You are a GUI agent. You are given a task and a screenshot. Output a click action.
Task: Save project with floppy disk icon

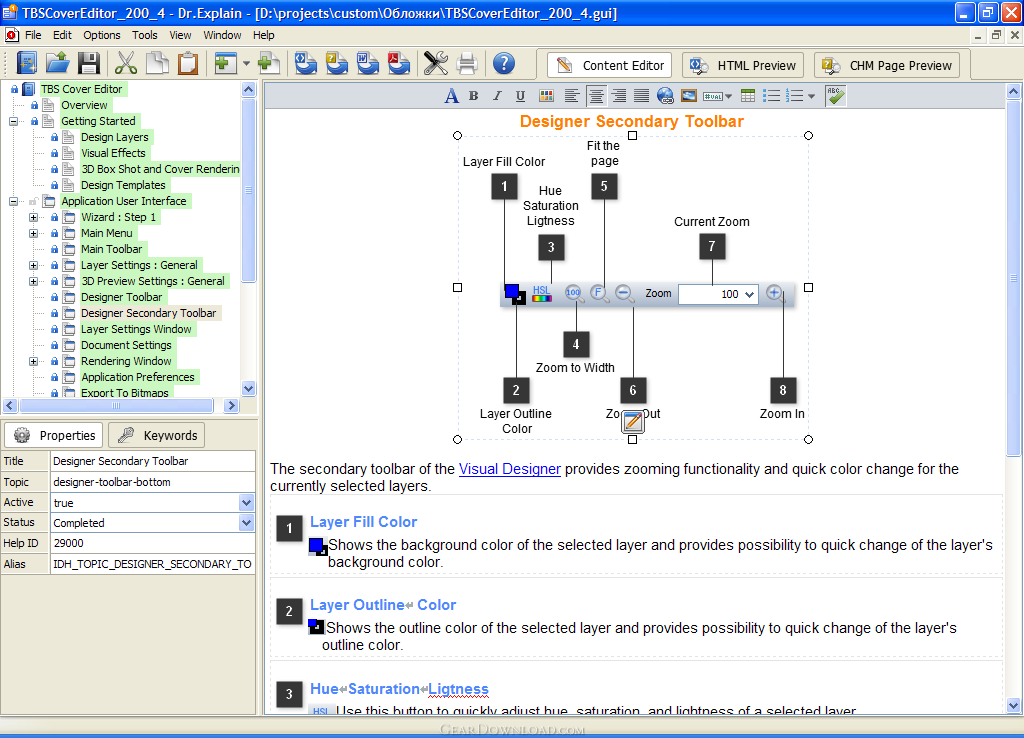point(89,63)
